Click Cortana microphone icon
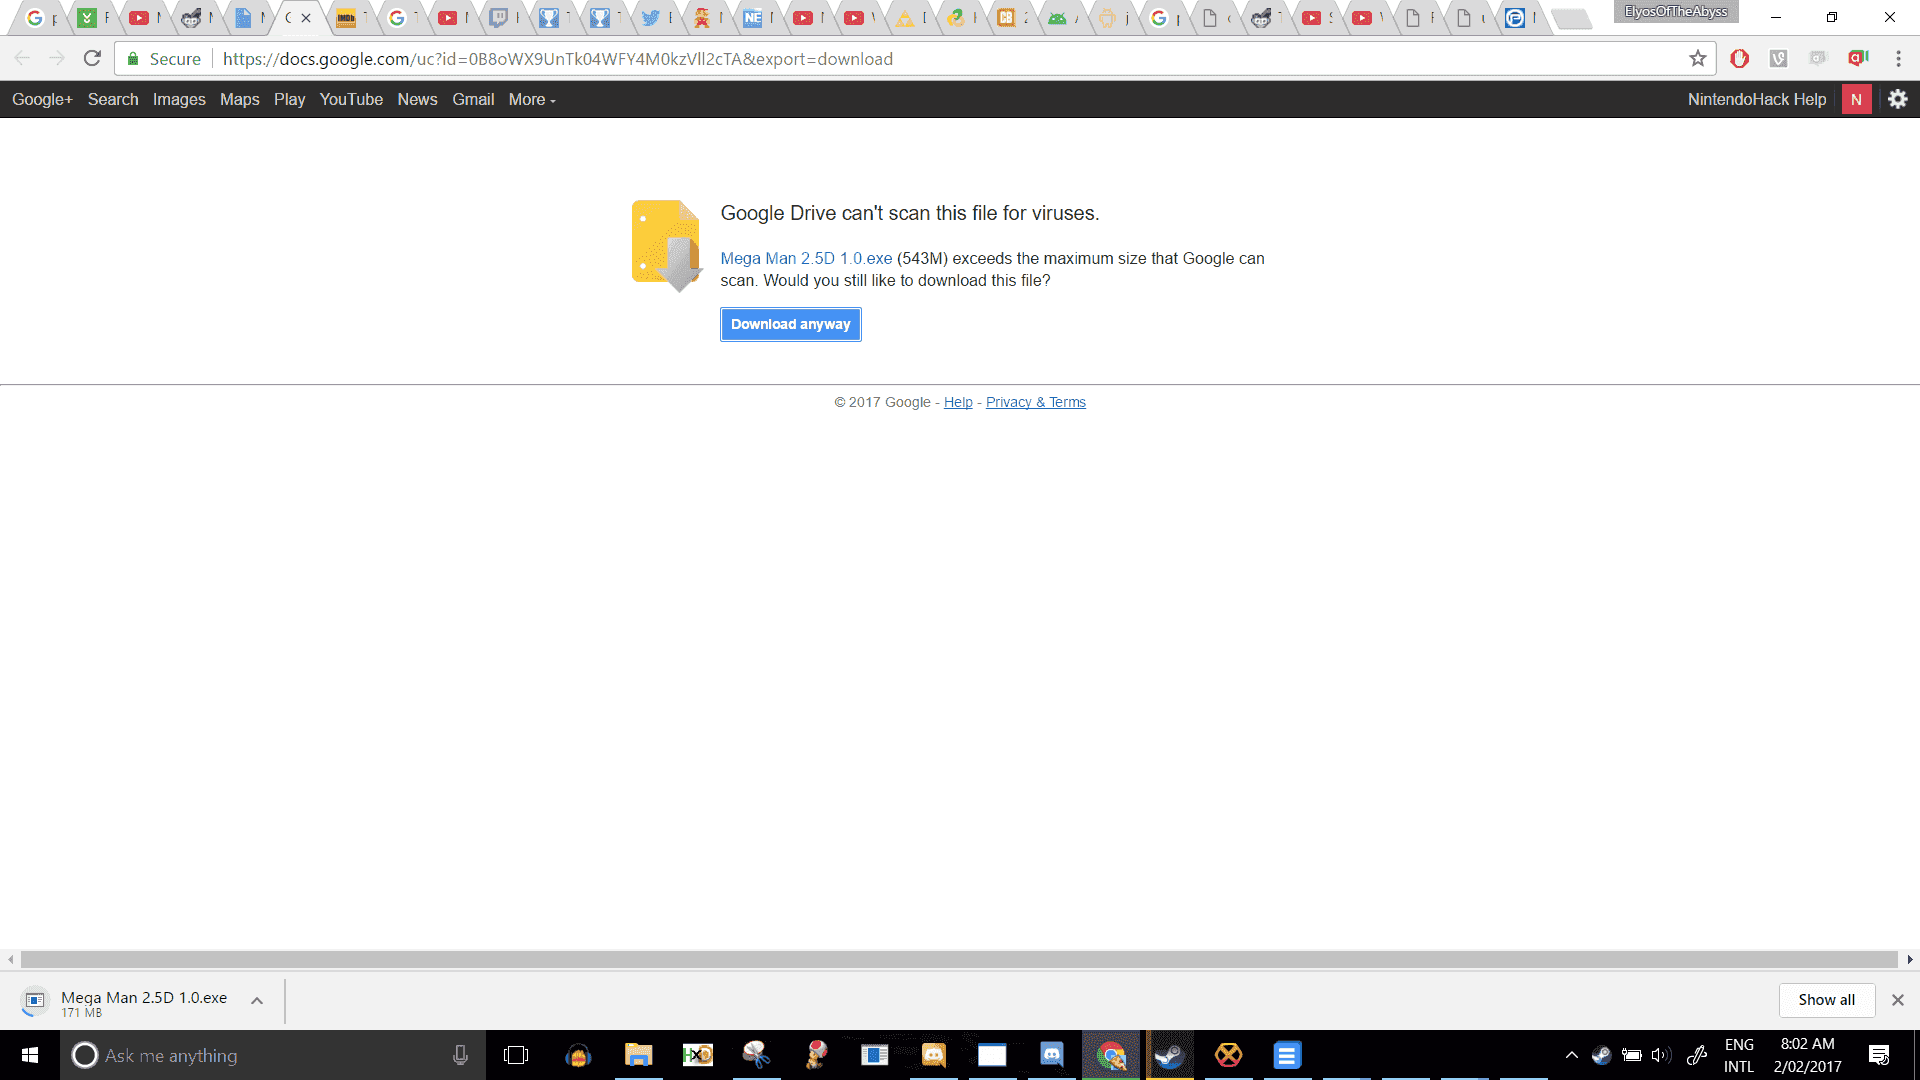Screen dimensions: 1920x1080 [x=460, y=1055]
